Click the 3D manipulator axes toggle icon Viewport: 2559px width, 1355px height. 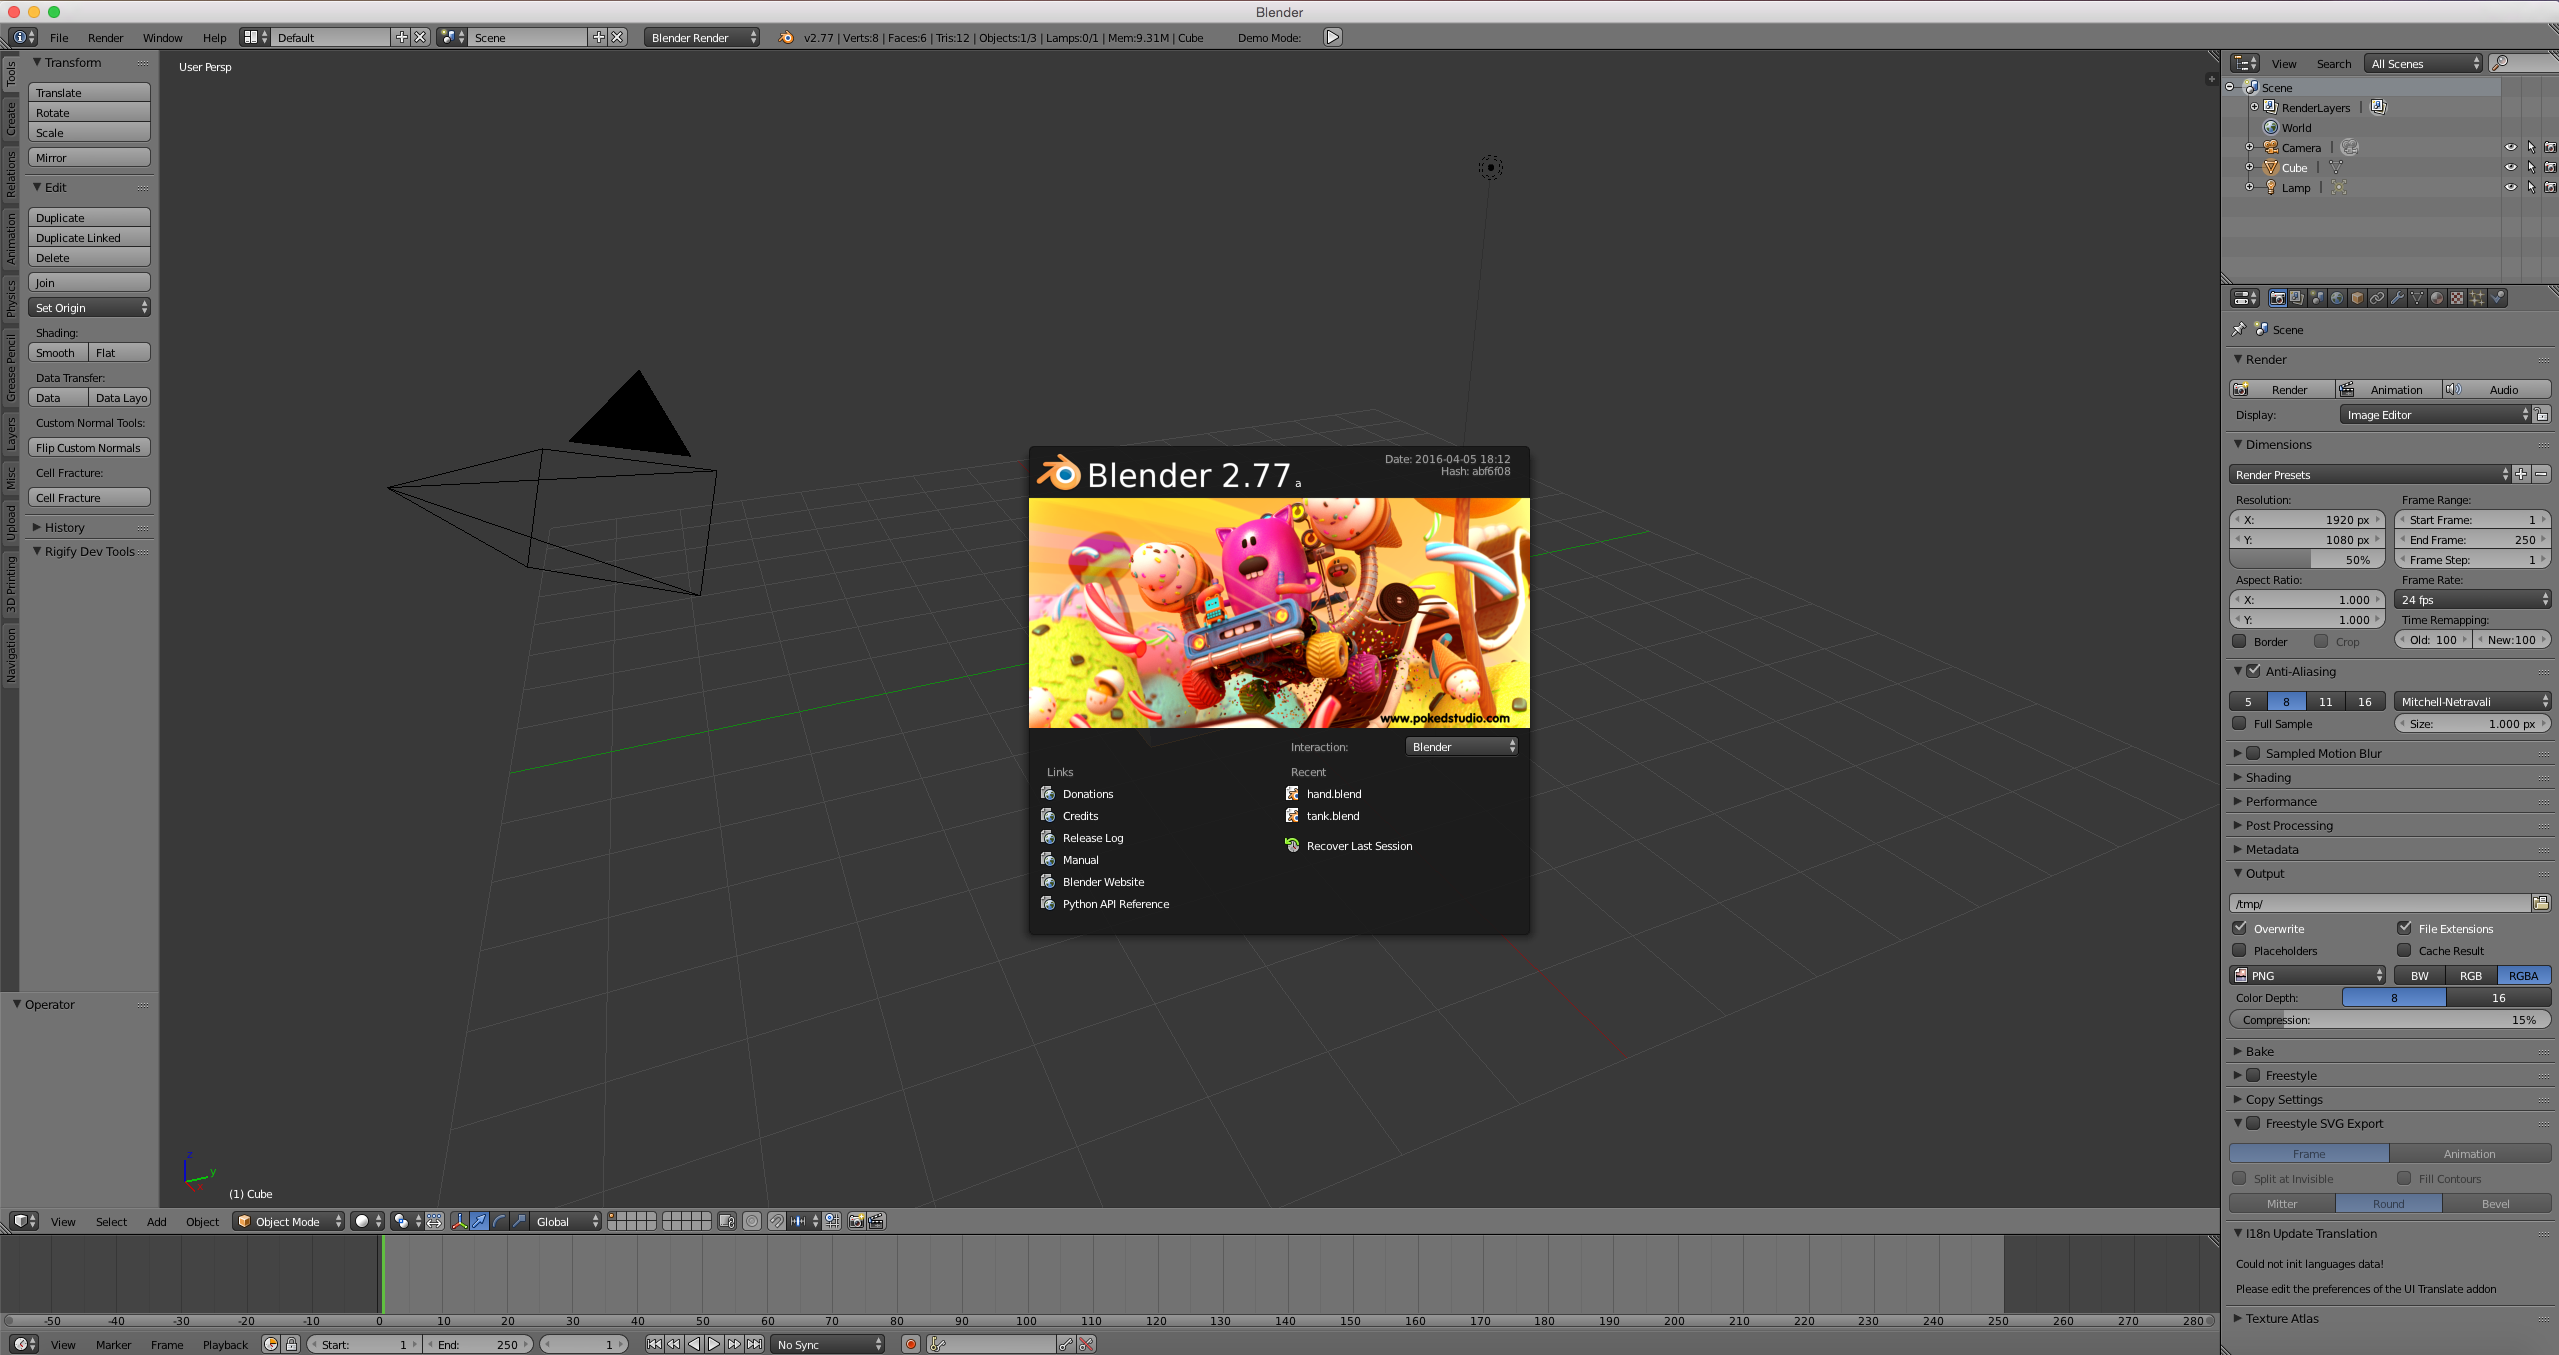click(459, 1221)
